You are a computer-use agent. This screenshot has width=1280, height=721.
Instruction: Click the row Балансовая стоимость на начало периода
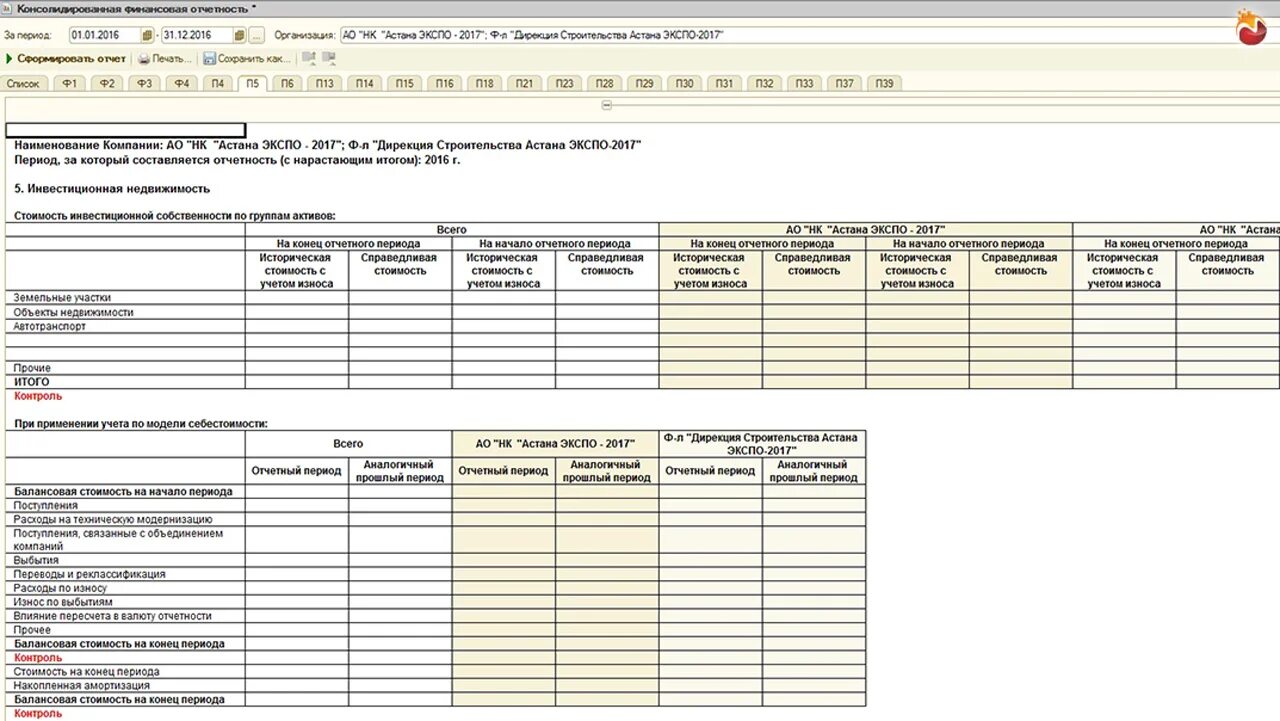point(123,492)
